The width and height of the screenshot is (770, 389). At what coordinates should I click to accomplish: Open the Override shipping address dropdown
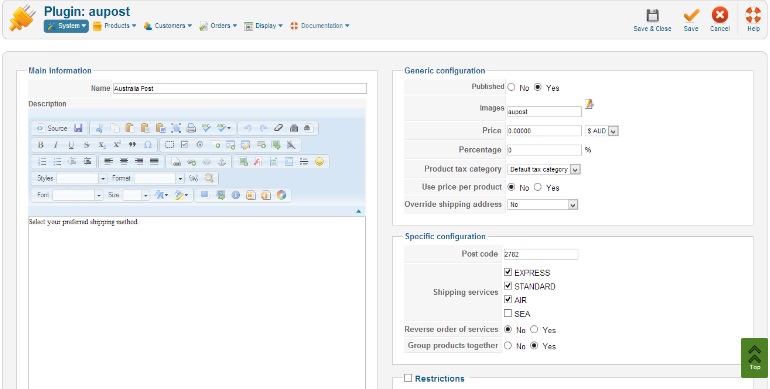click(542, 205)
